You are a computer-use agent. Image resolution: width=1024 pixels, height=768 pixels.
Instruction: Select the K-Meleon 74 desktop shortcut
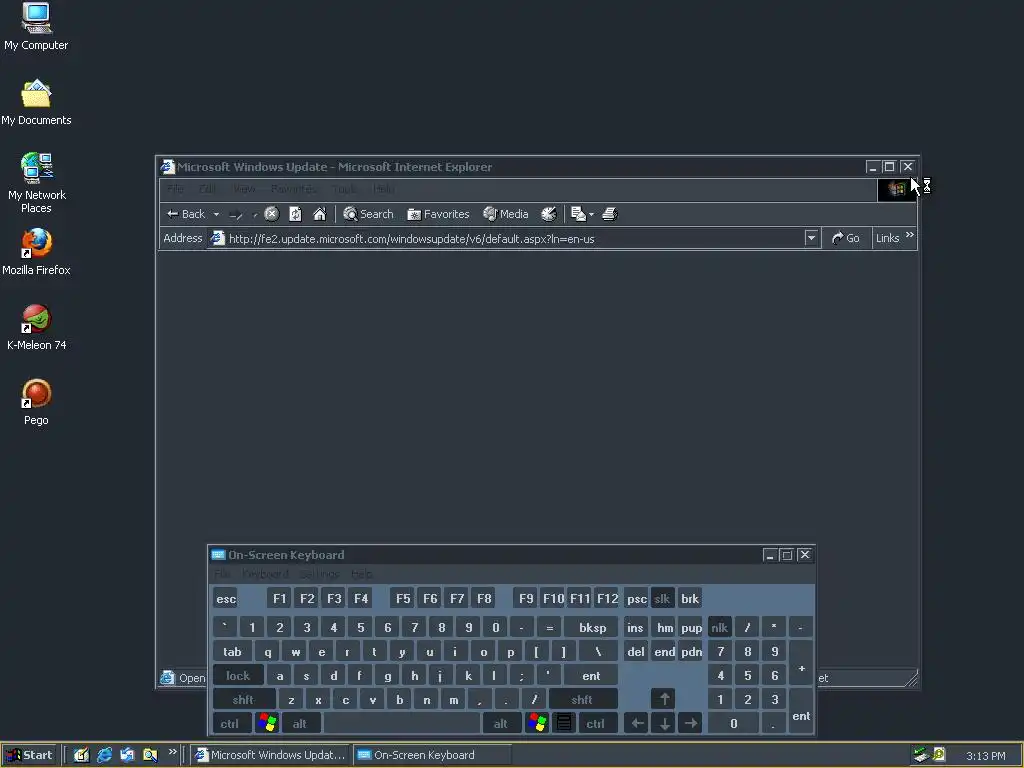[x=36, y=327]
